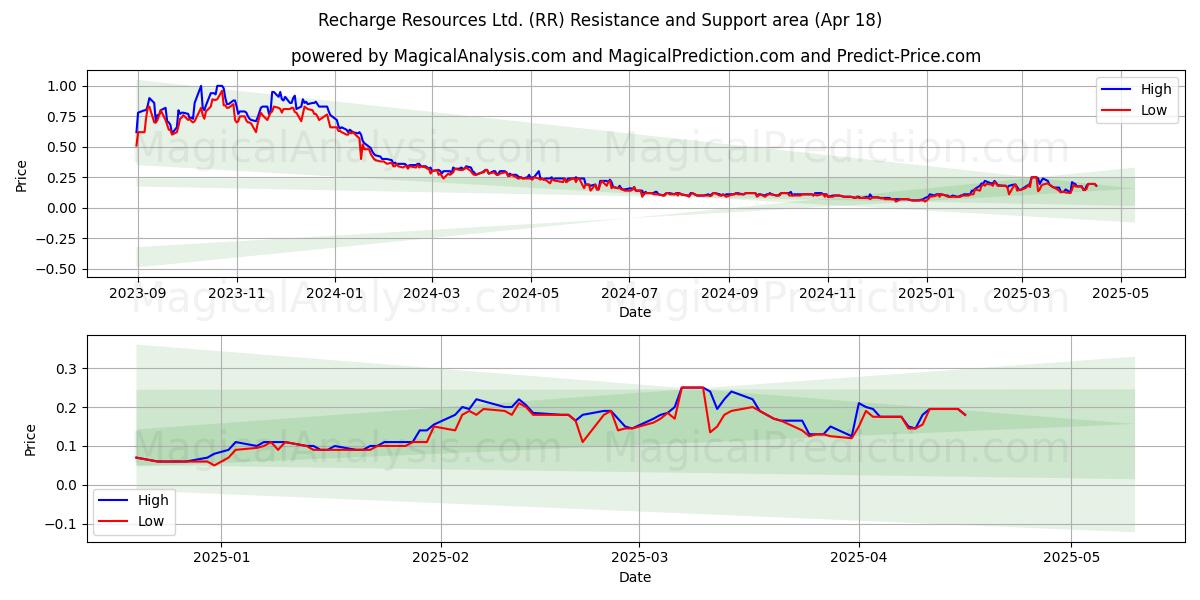Click the 'Price' label of the top chart
This screenshot has width=1200, height=600.
(22, 175)
